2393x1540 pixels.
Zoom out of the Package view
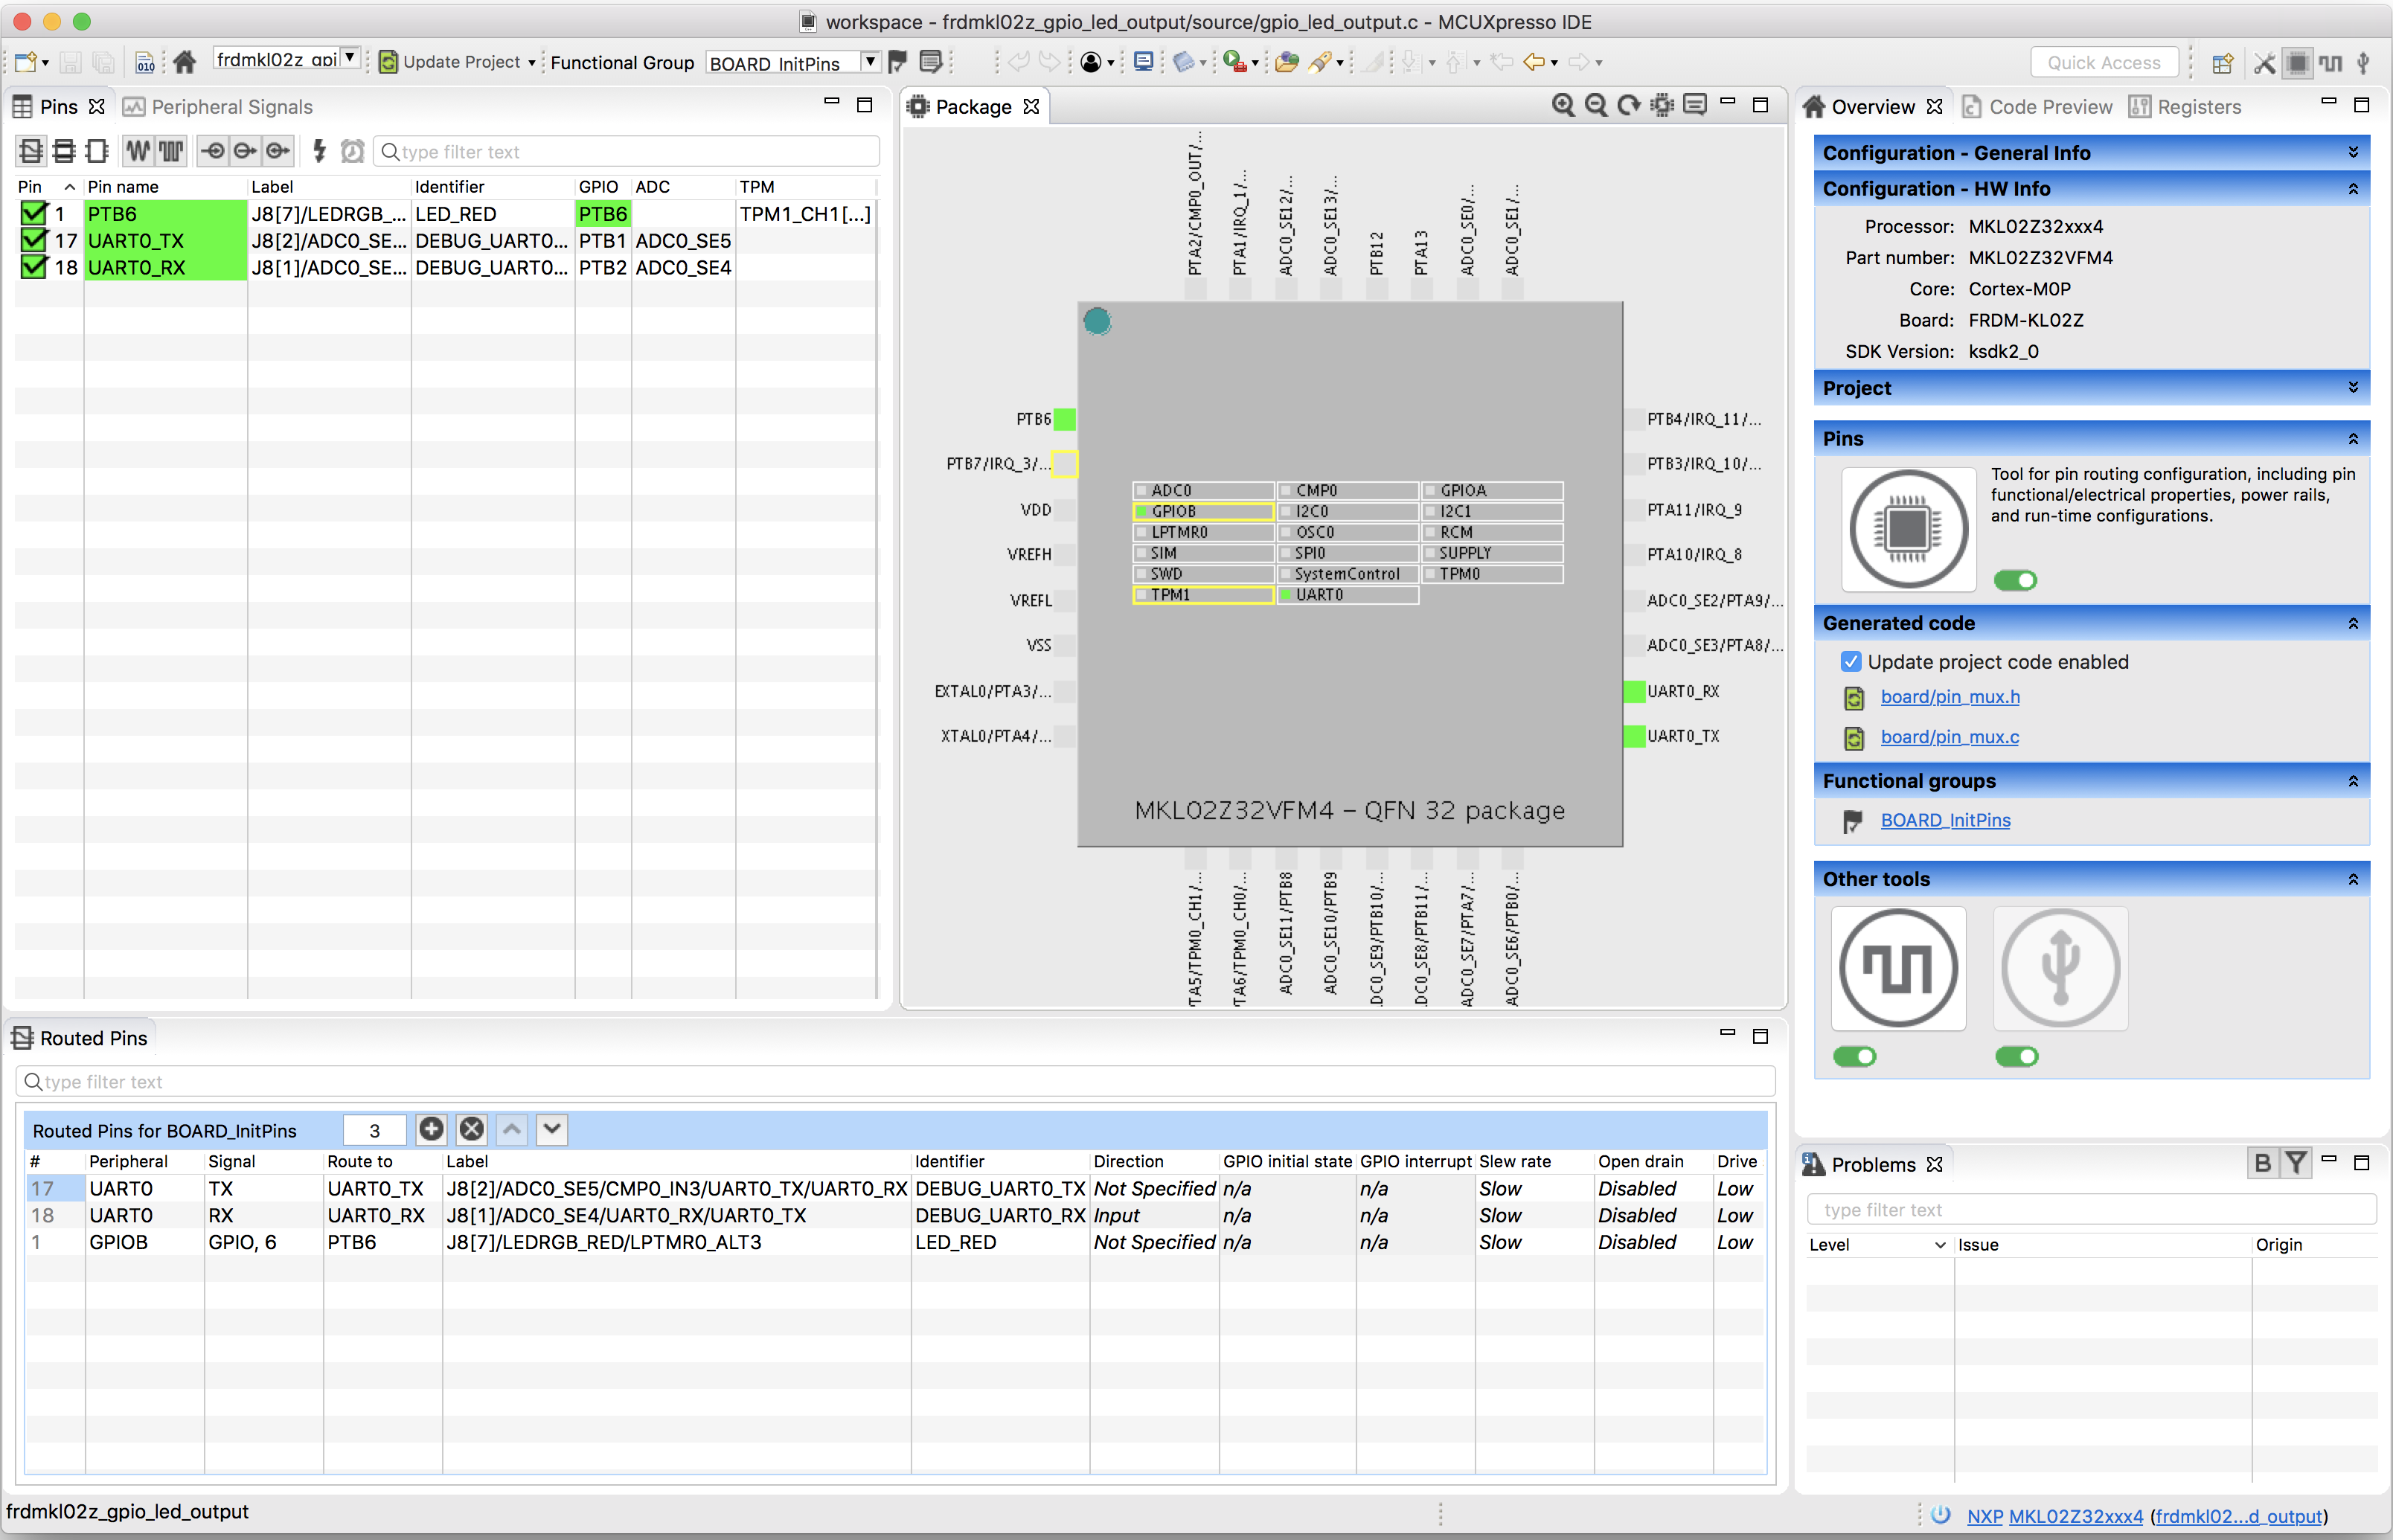[x=1596, y=105]
